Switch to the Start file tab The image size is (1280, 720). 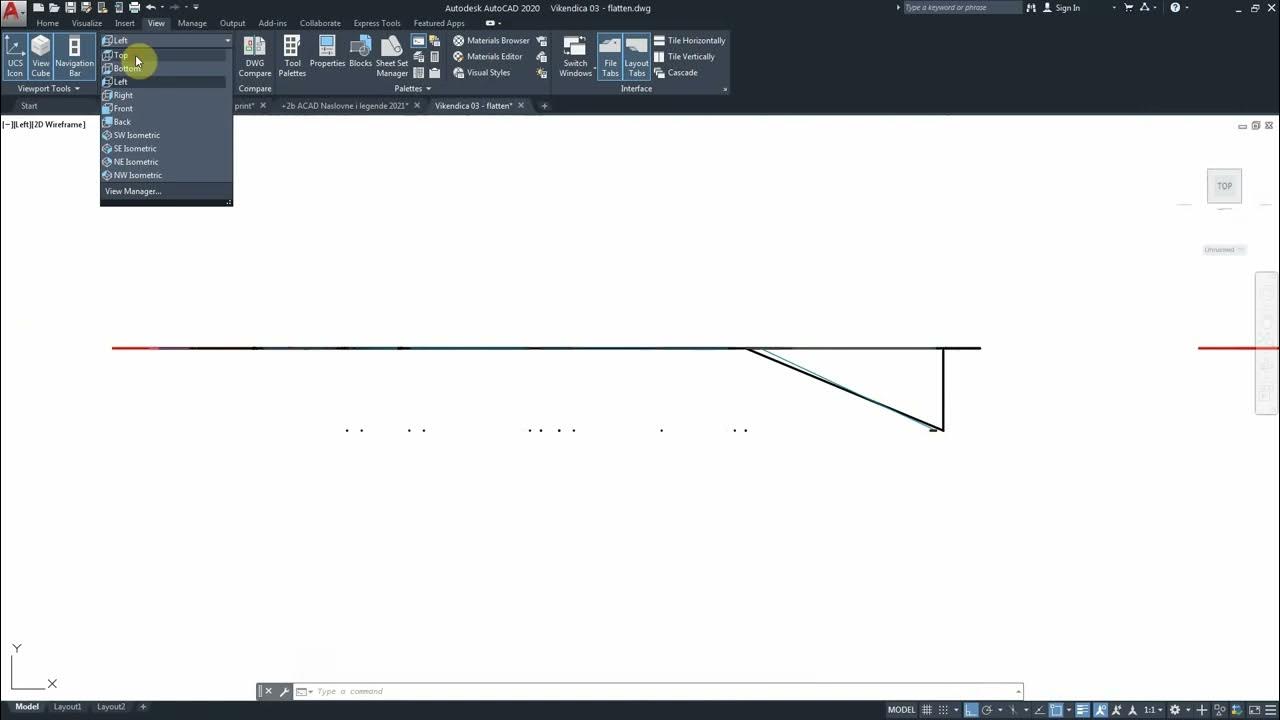[29, 105]
